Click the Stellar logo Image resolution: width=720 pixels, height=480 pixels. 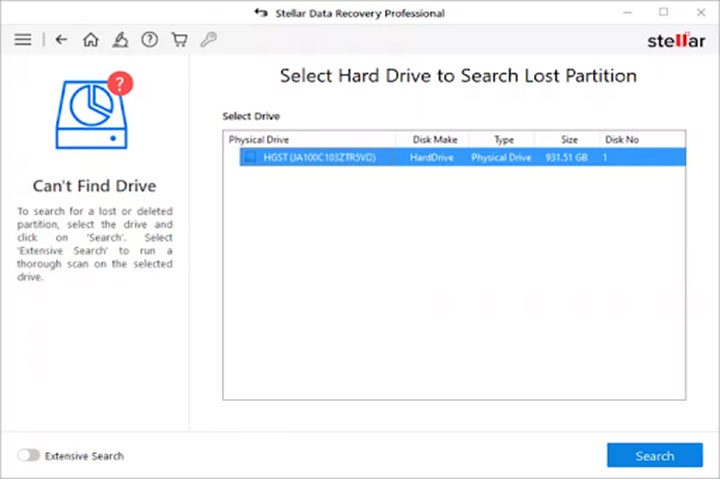pos(676,41)
